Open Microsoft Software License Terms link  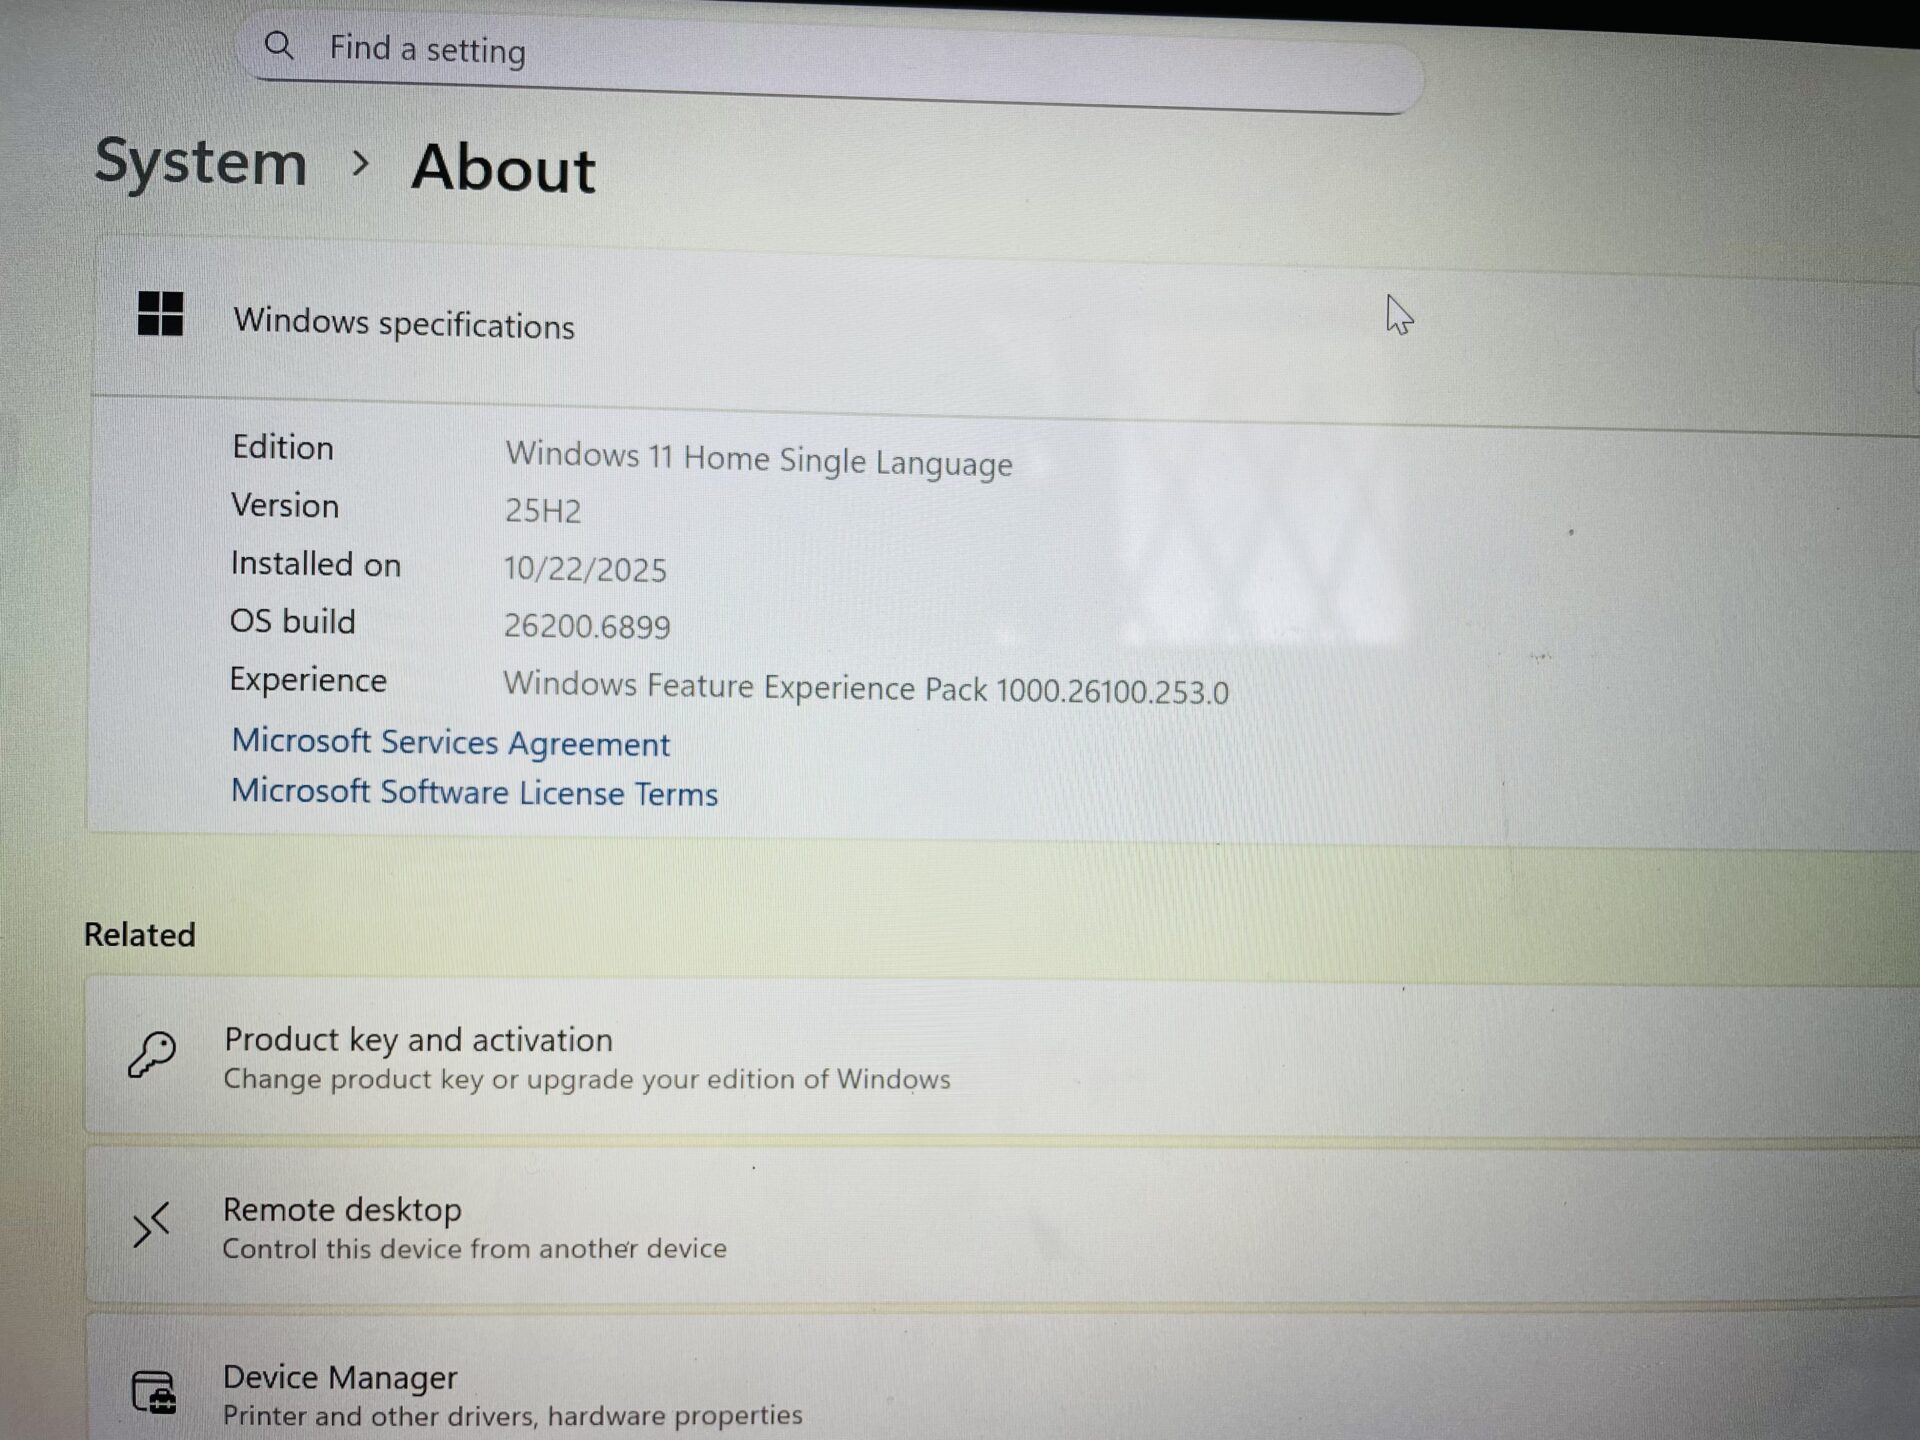pos(474,793)
